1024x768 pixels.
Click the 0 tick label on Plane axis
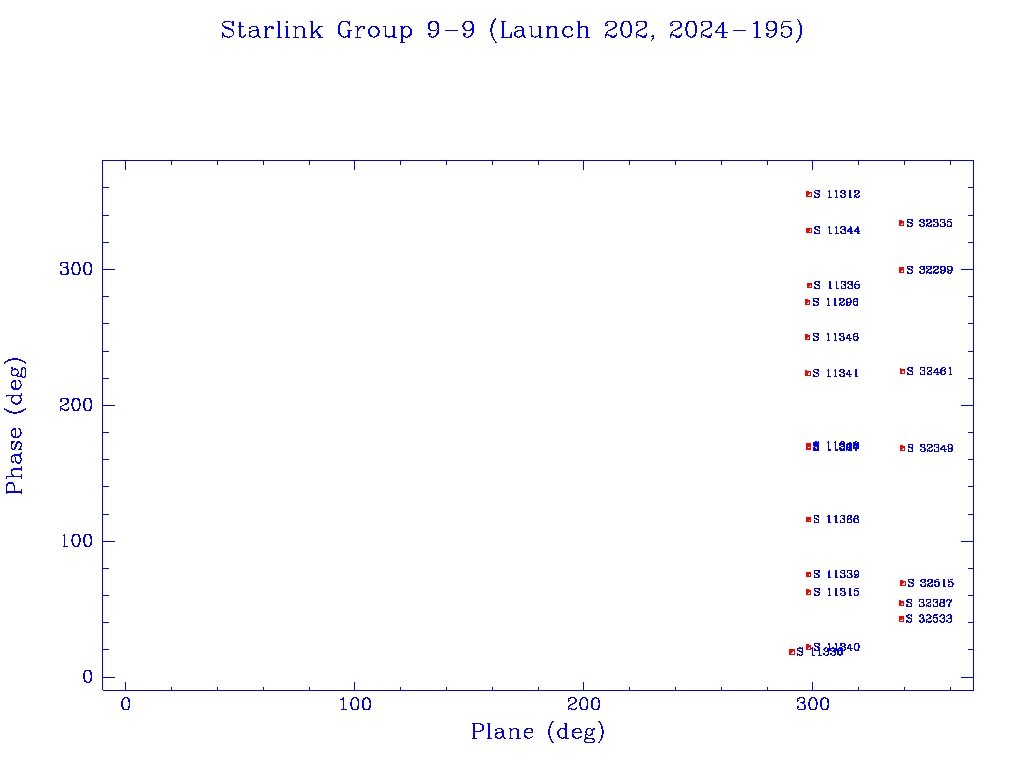(125, 704)
